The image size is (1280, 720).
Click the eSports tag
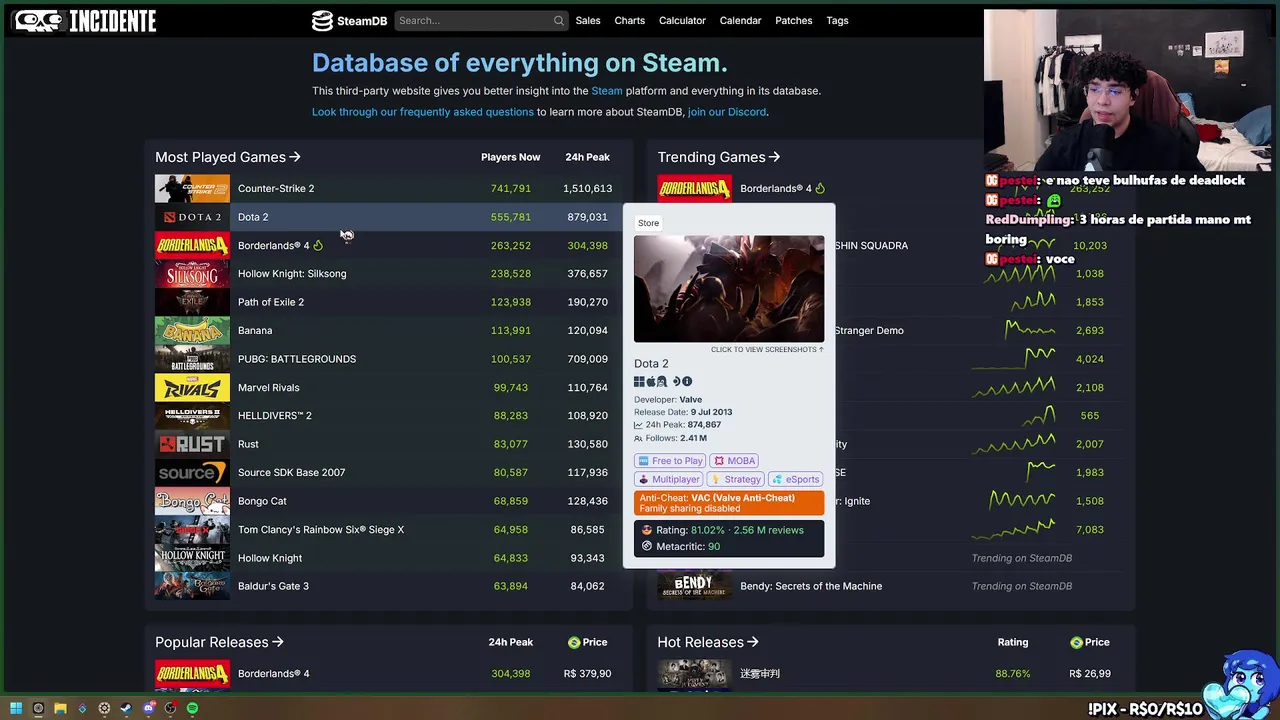pos(796,479)
